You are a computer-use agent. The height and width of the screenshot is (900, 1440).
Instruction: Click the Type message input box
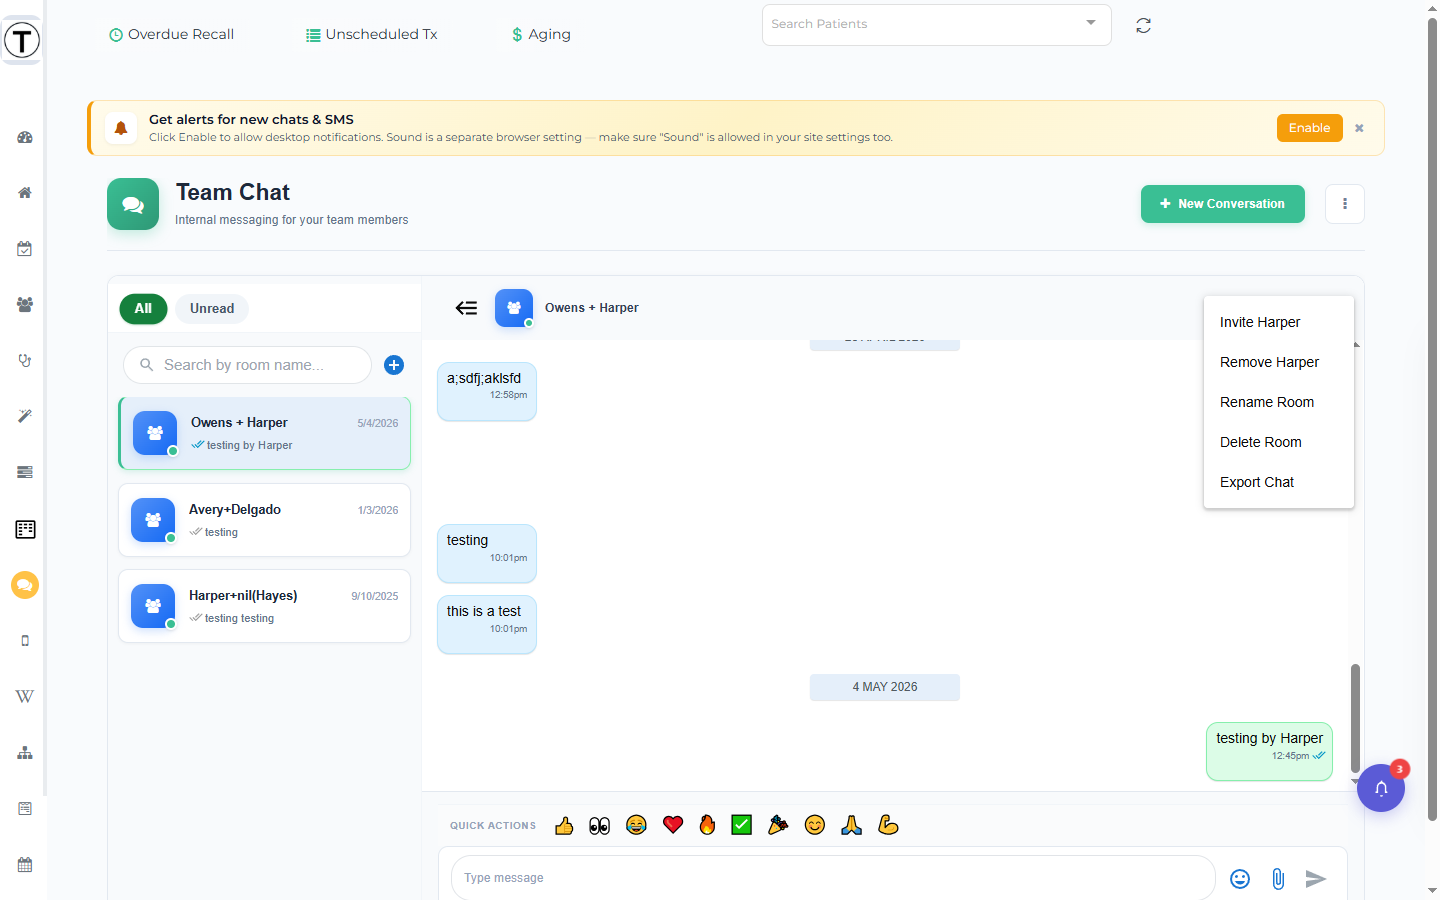click(x=833, y=878)
